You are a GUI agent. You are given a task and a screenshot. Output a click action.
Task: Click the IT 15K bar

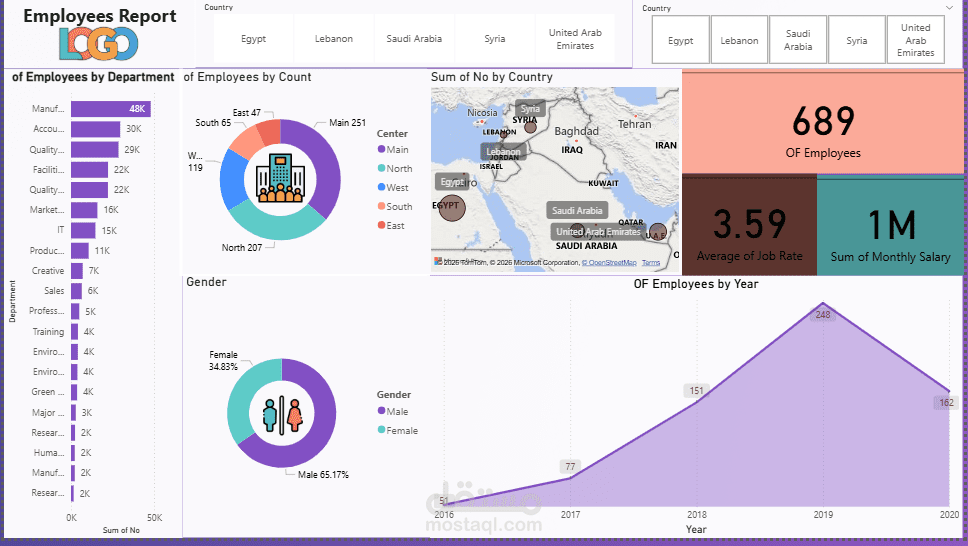(83, 230)
